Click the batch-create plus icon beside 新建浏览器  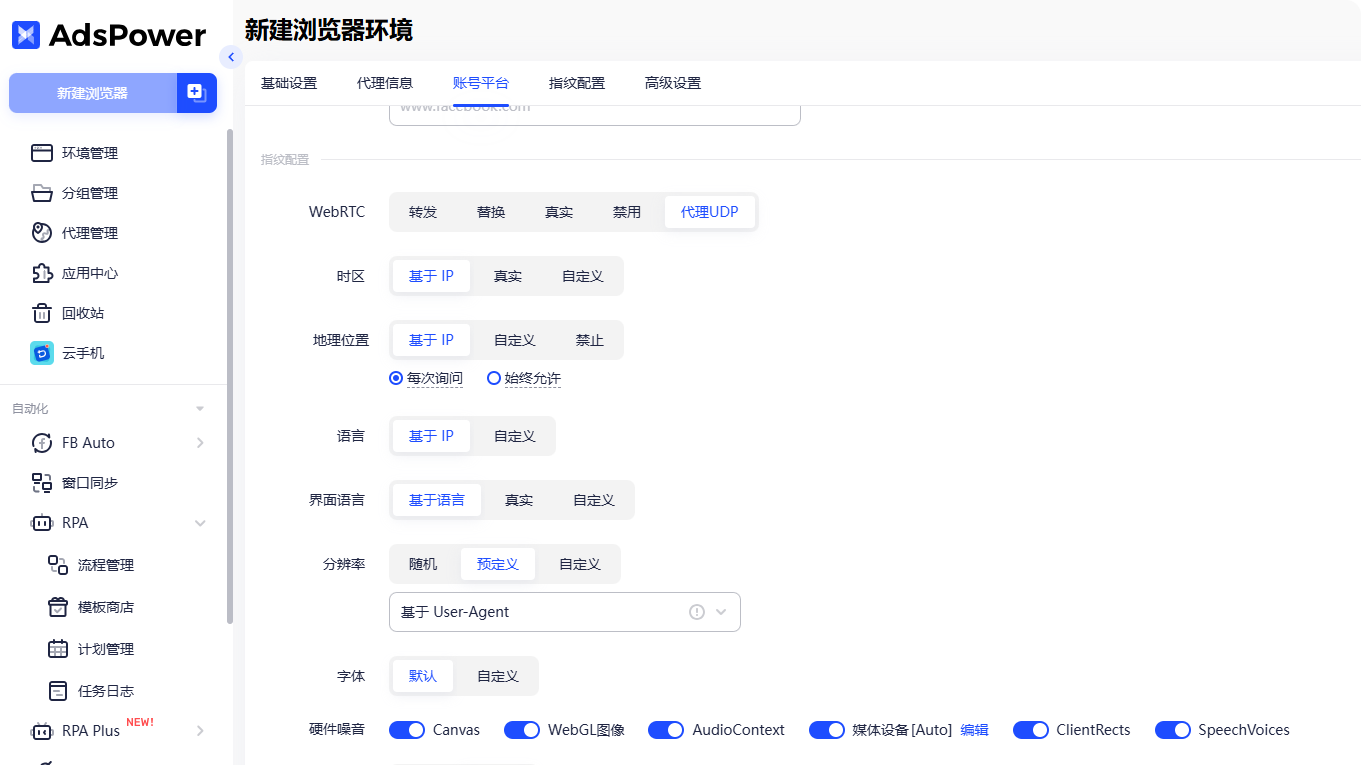[x=197, y=93]
